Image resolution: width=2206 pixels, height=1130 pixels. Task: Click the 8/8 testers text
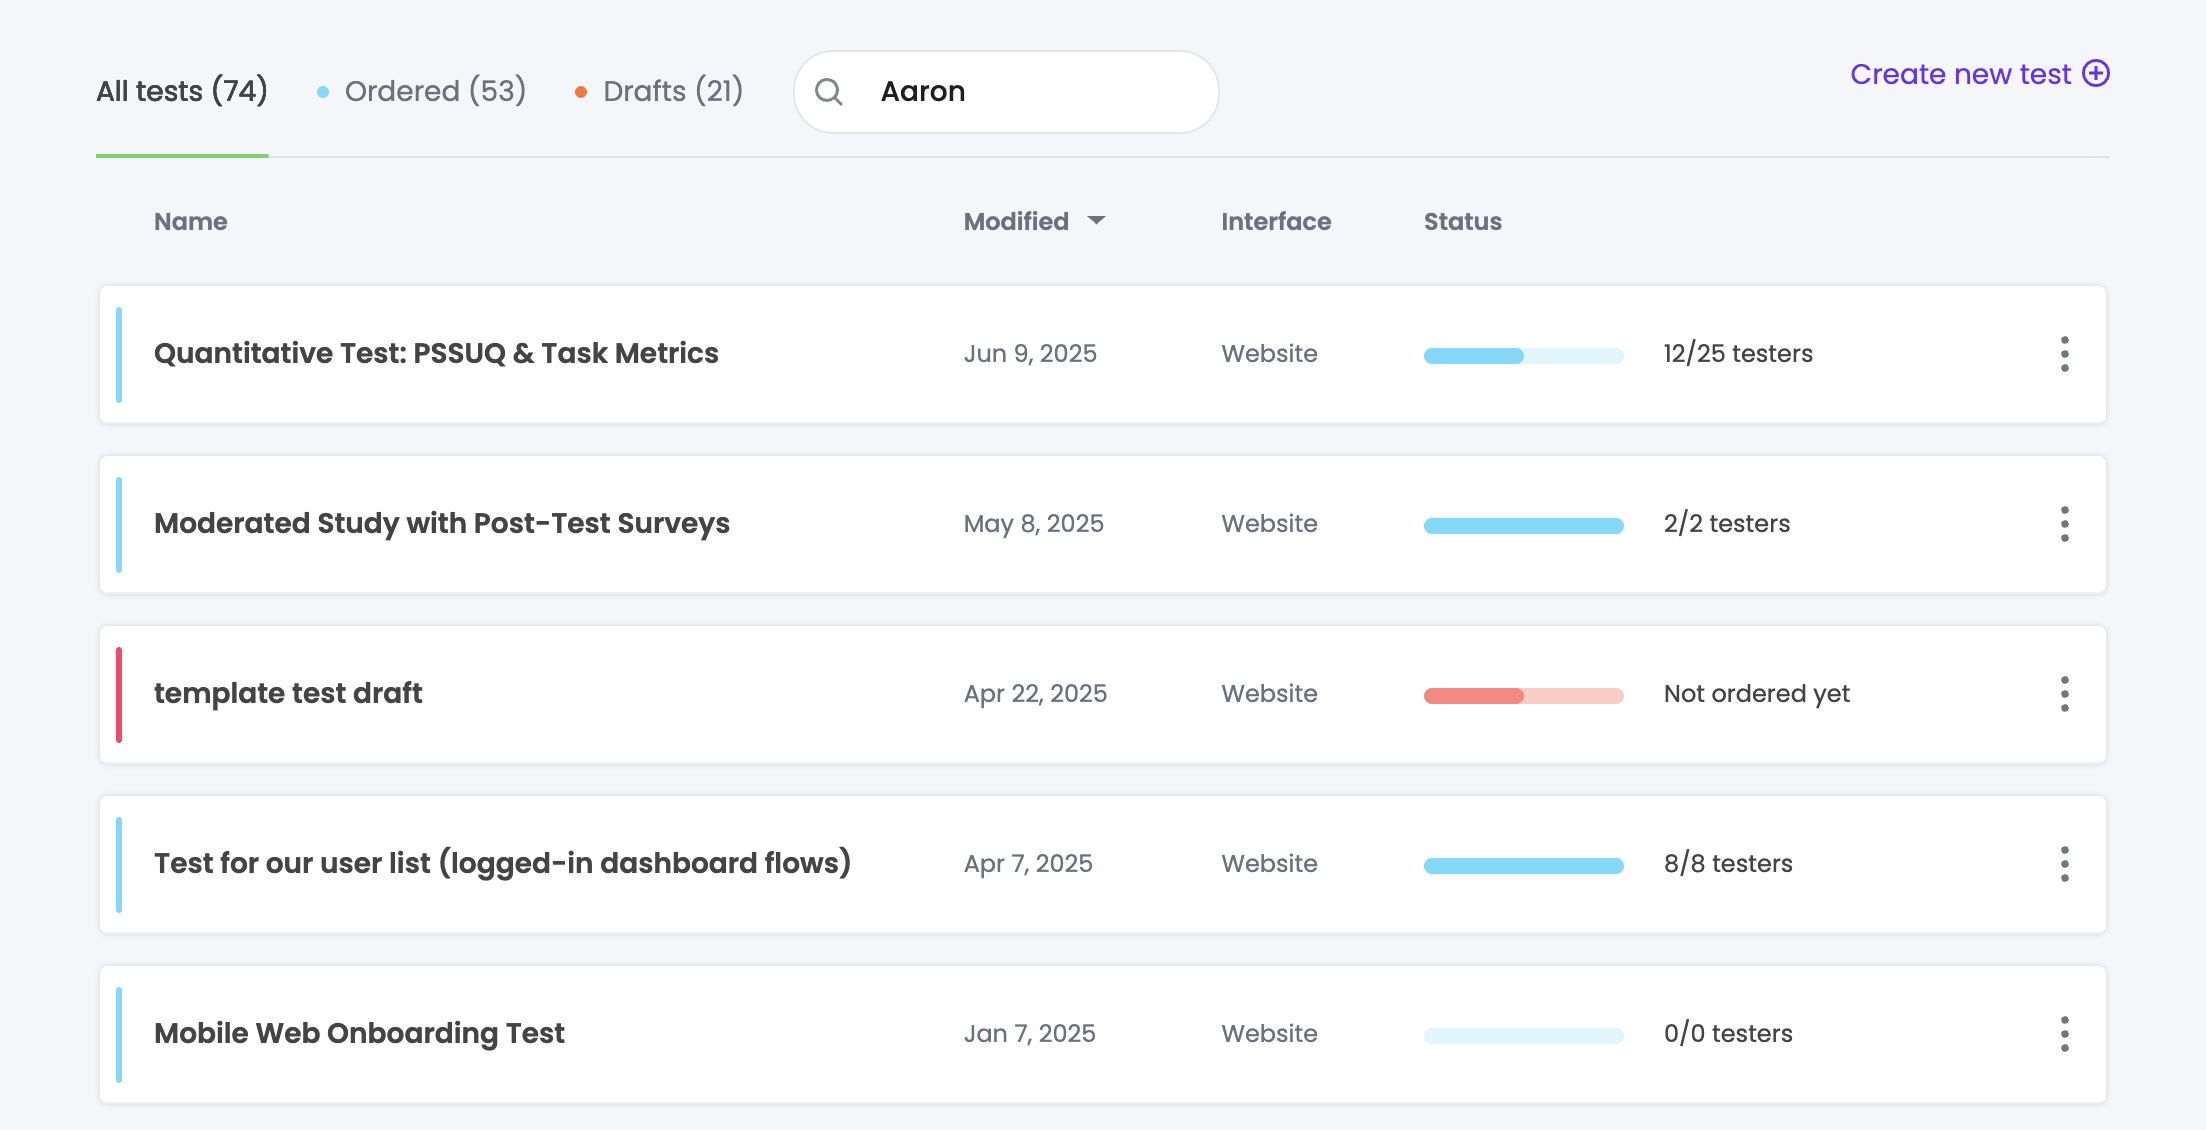pyautogui.click(x=1728, y=863)
